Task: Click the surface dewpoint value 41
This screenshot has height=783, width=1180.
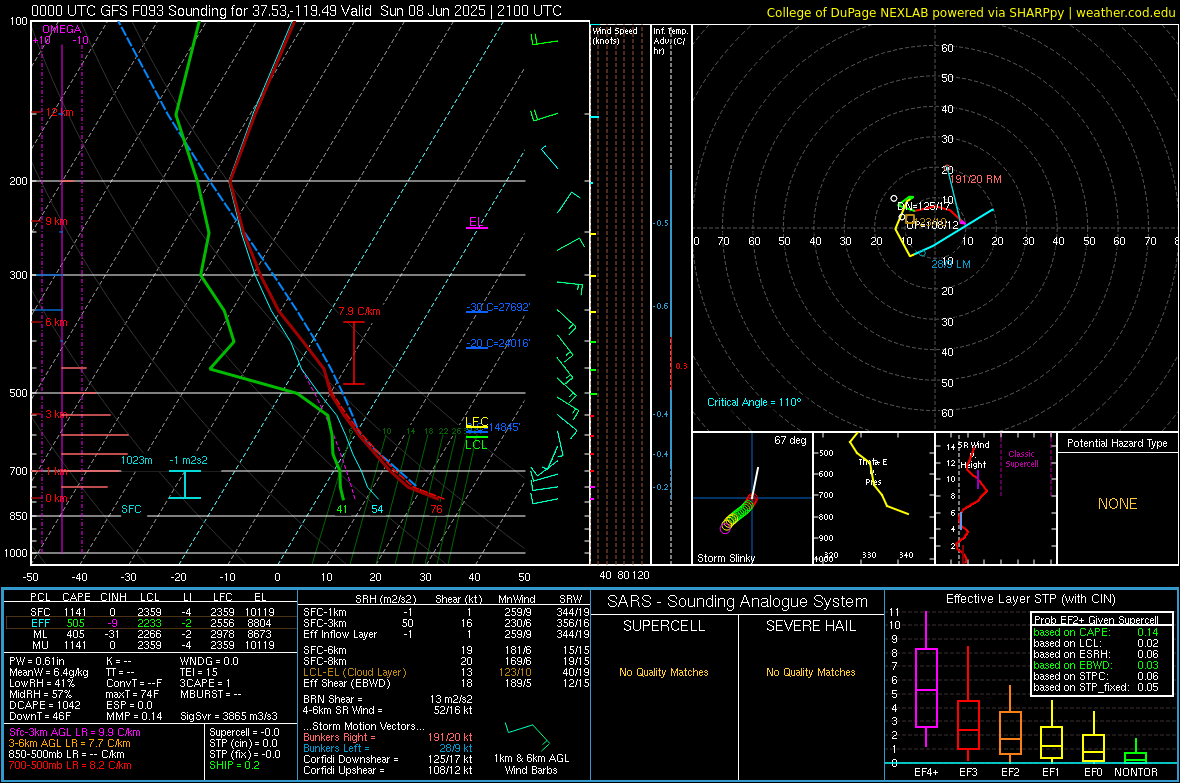Action: pos(342,509)
